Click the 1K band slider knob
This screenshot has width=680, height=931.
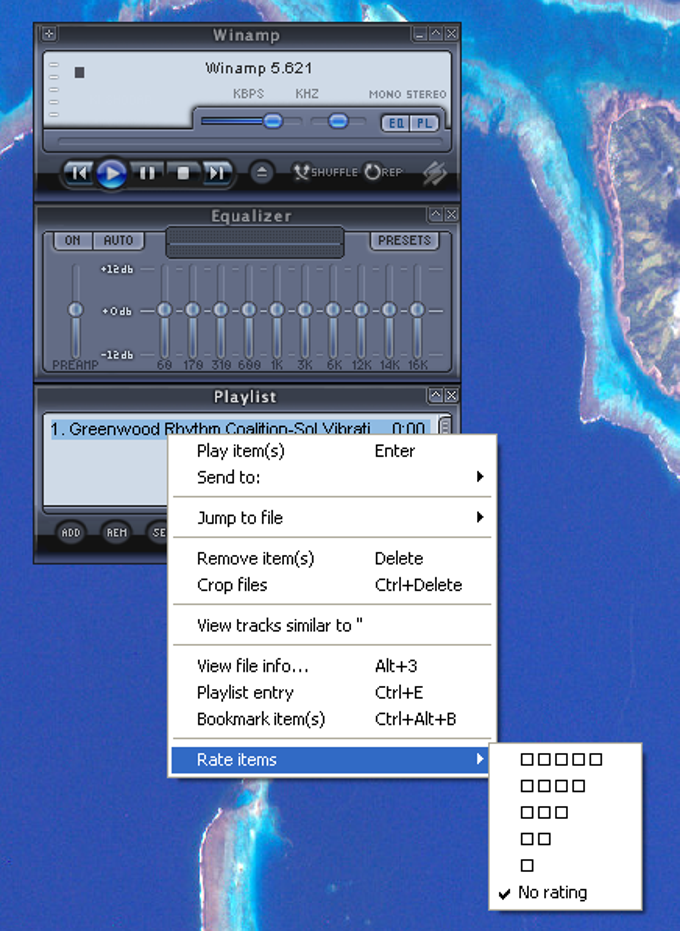[x=277, y=309]
